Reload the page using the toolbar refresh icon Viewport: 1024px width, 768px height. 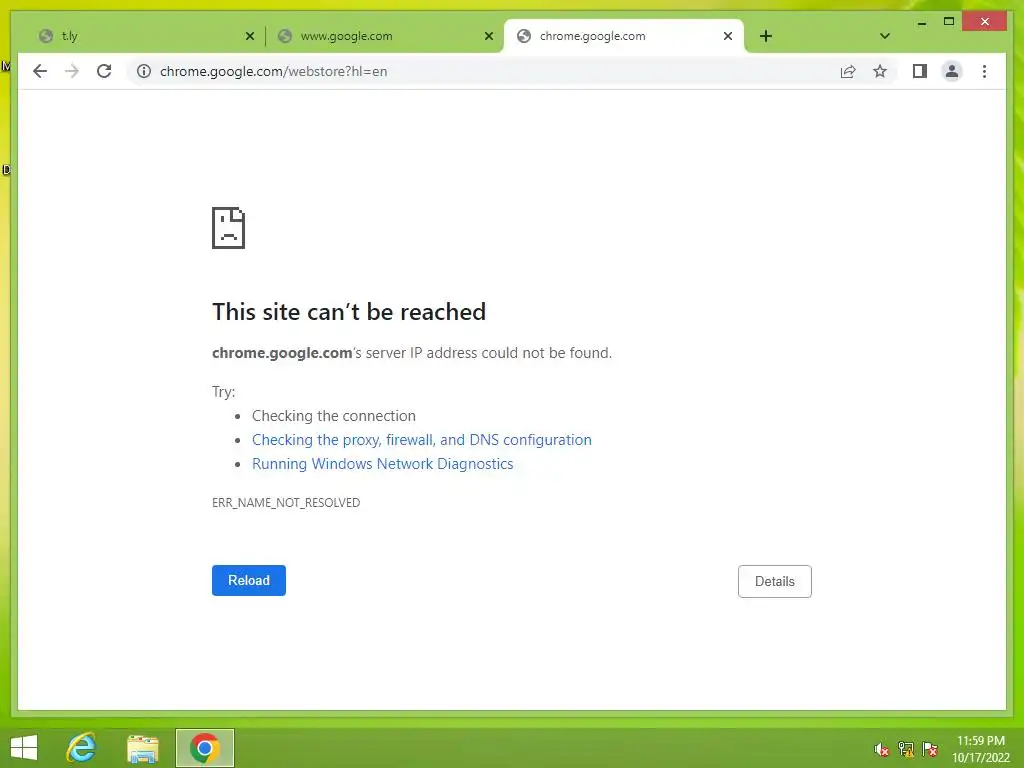click(x=104, y=71)
